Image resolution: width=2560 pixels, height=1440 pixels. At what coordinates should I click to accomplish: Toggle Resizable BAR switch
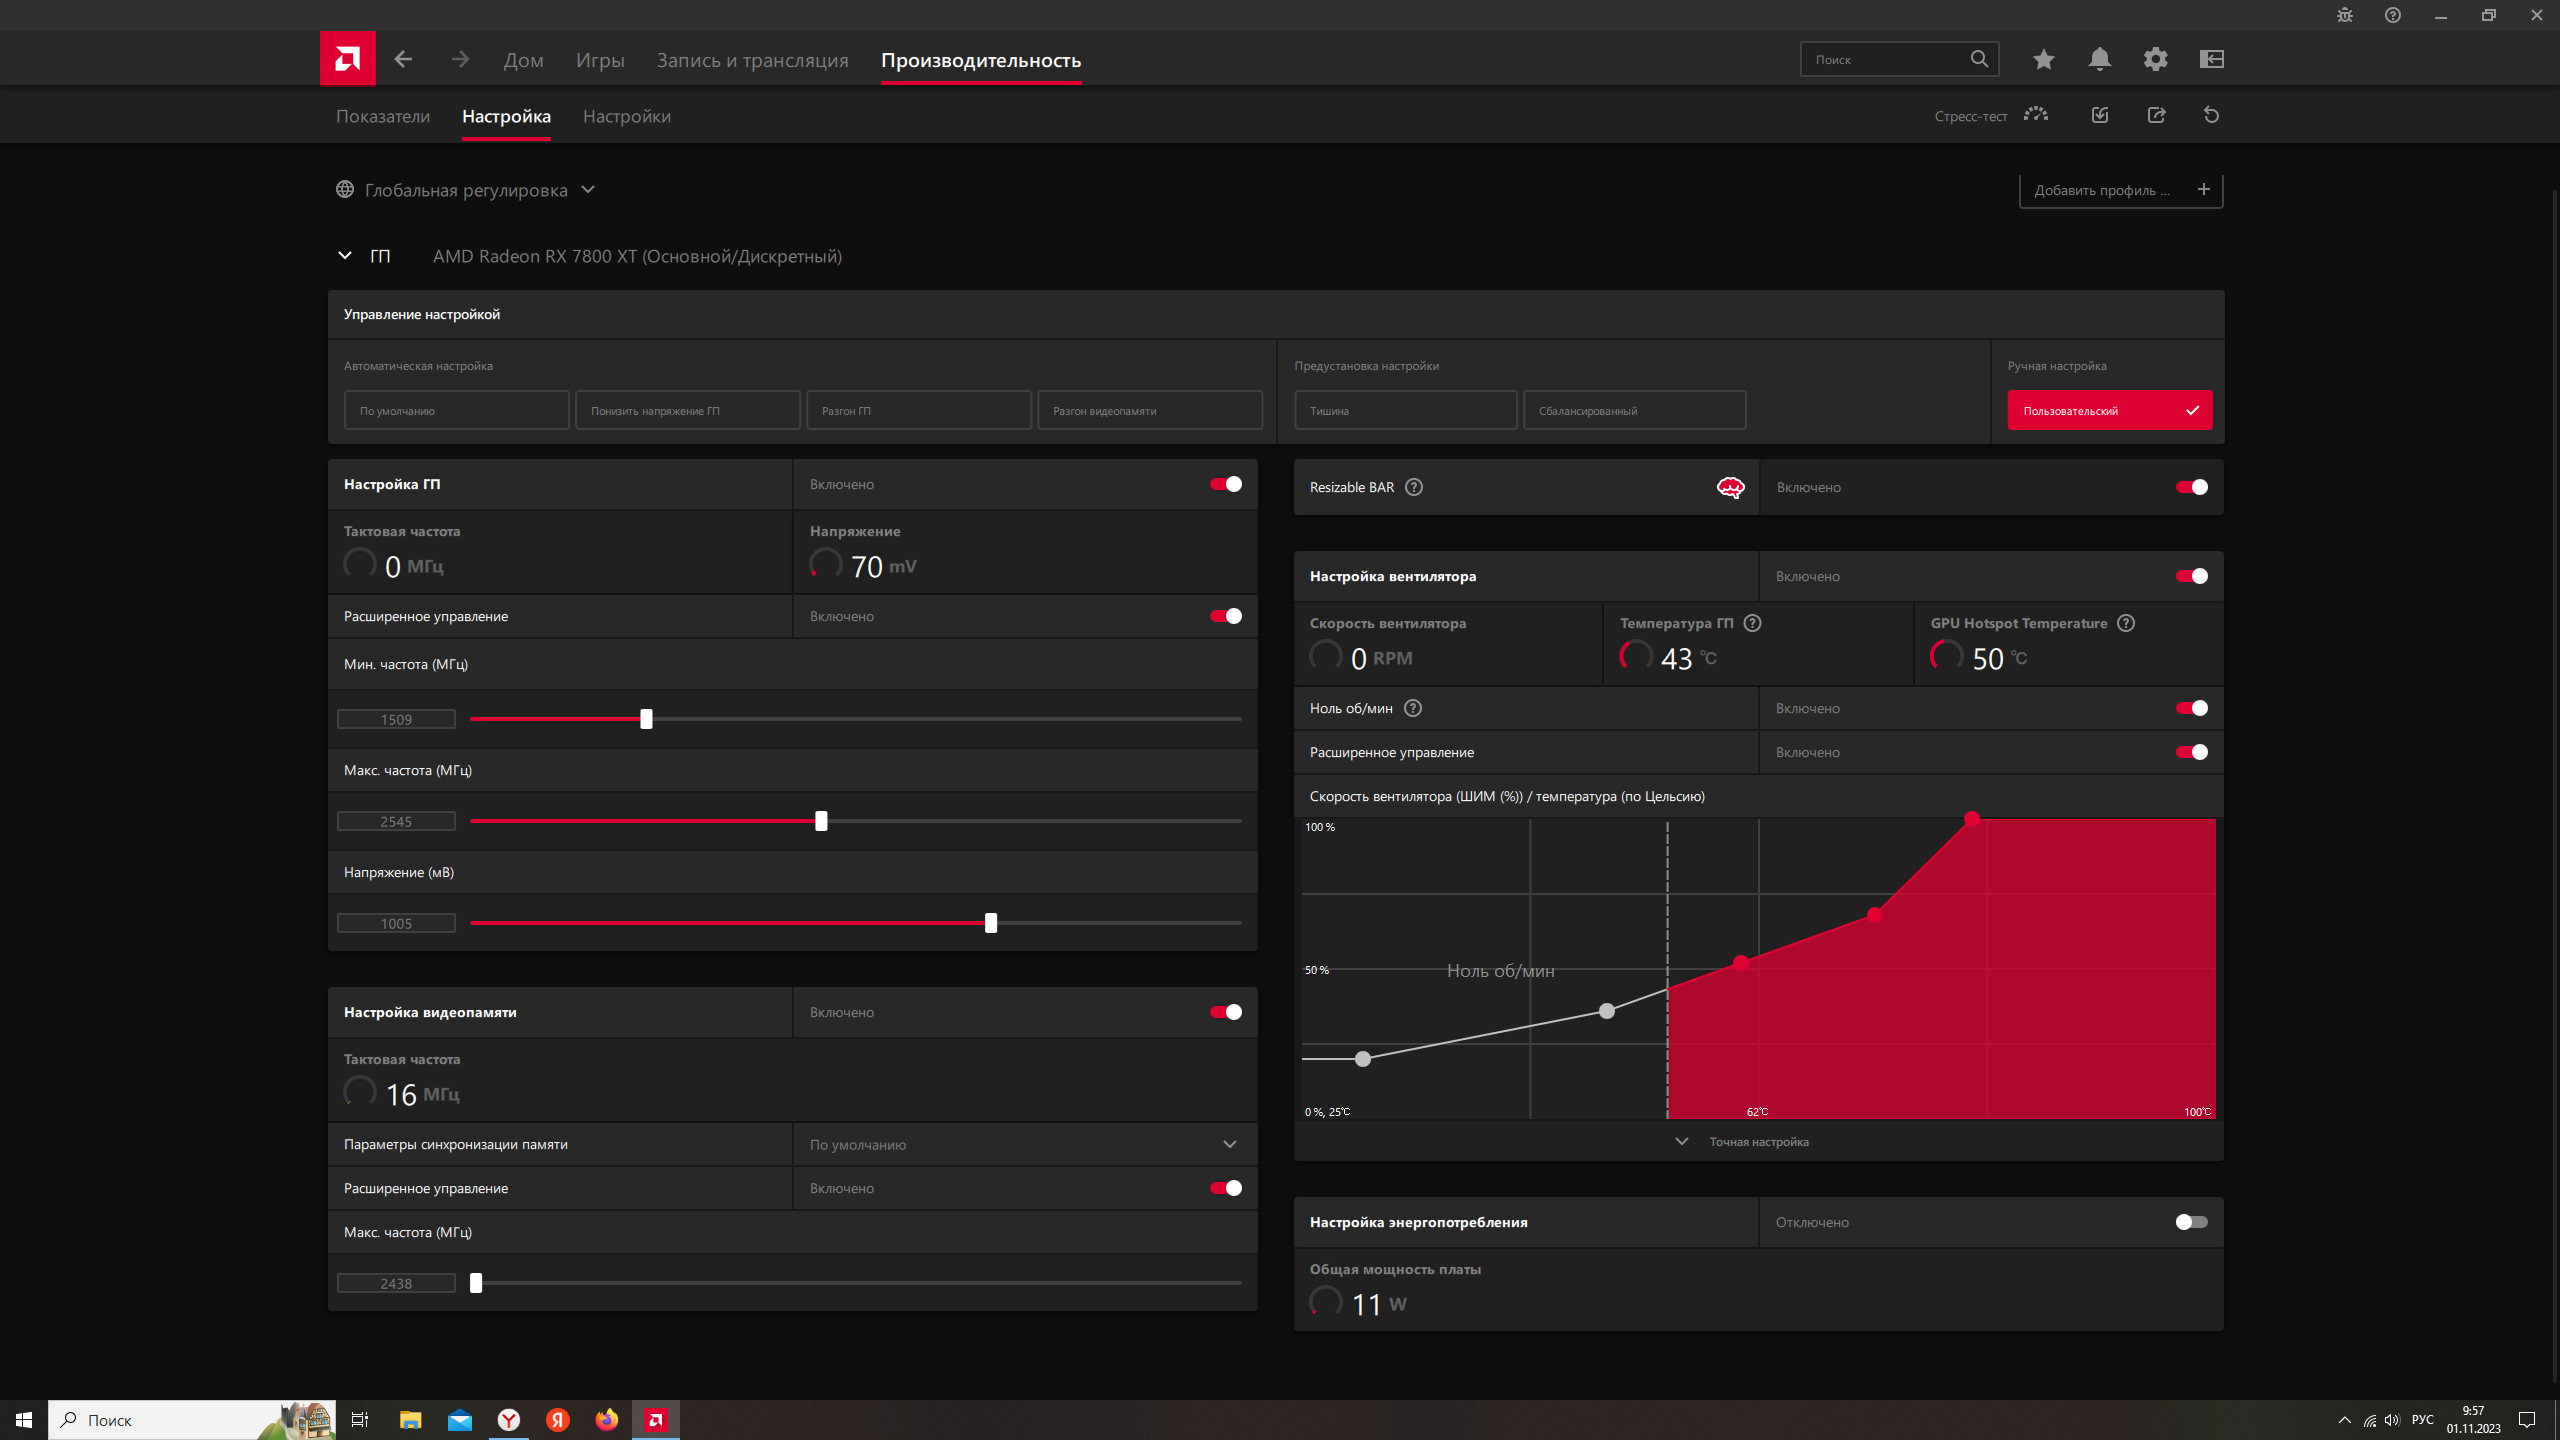(x=2191, y=487)
